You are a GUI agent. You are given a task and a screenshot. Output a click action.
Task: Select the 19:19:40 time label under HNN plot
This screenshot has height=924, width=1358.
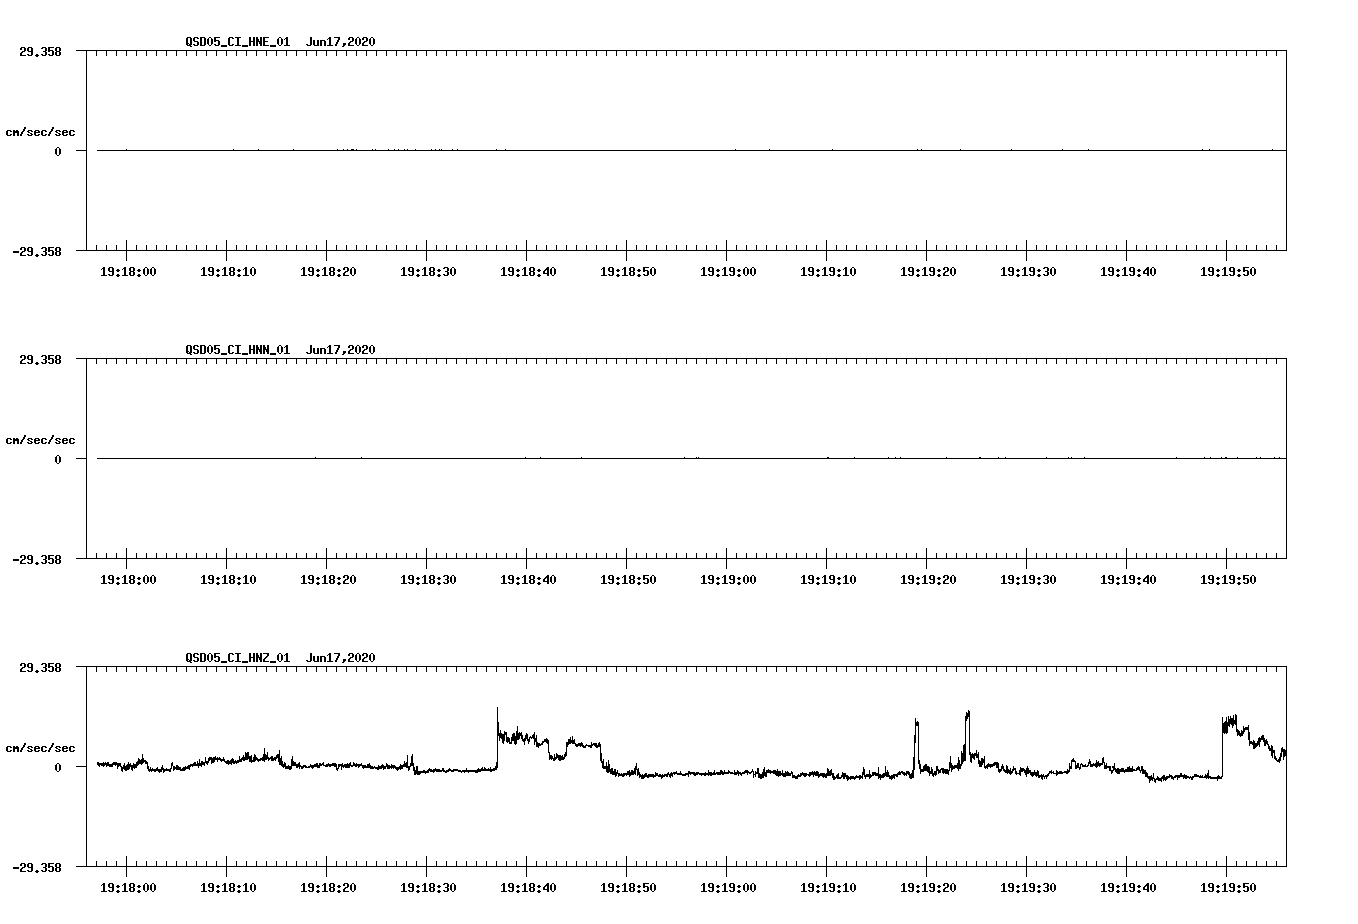pyautogui.click(x=1128, y=579)
